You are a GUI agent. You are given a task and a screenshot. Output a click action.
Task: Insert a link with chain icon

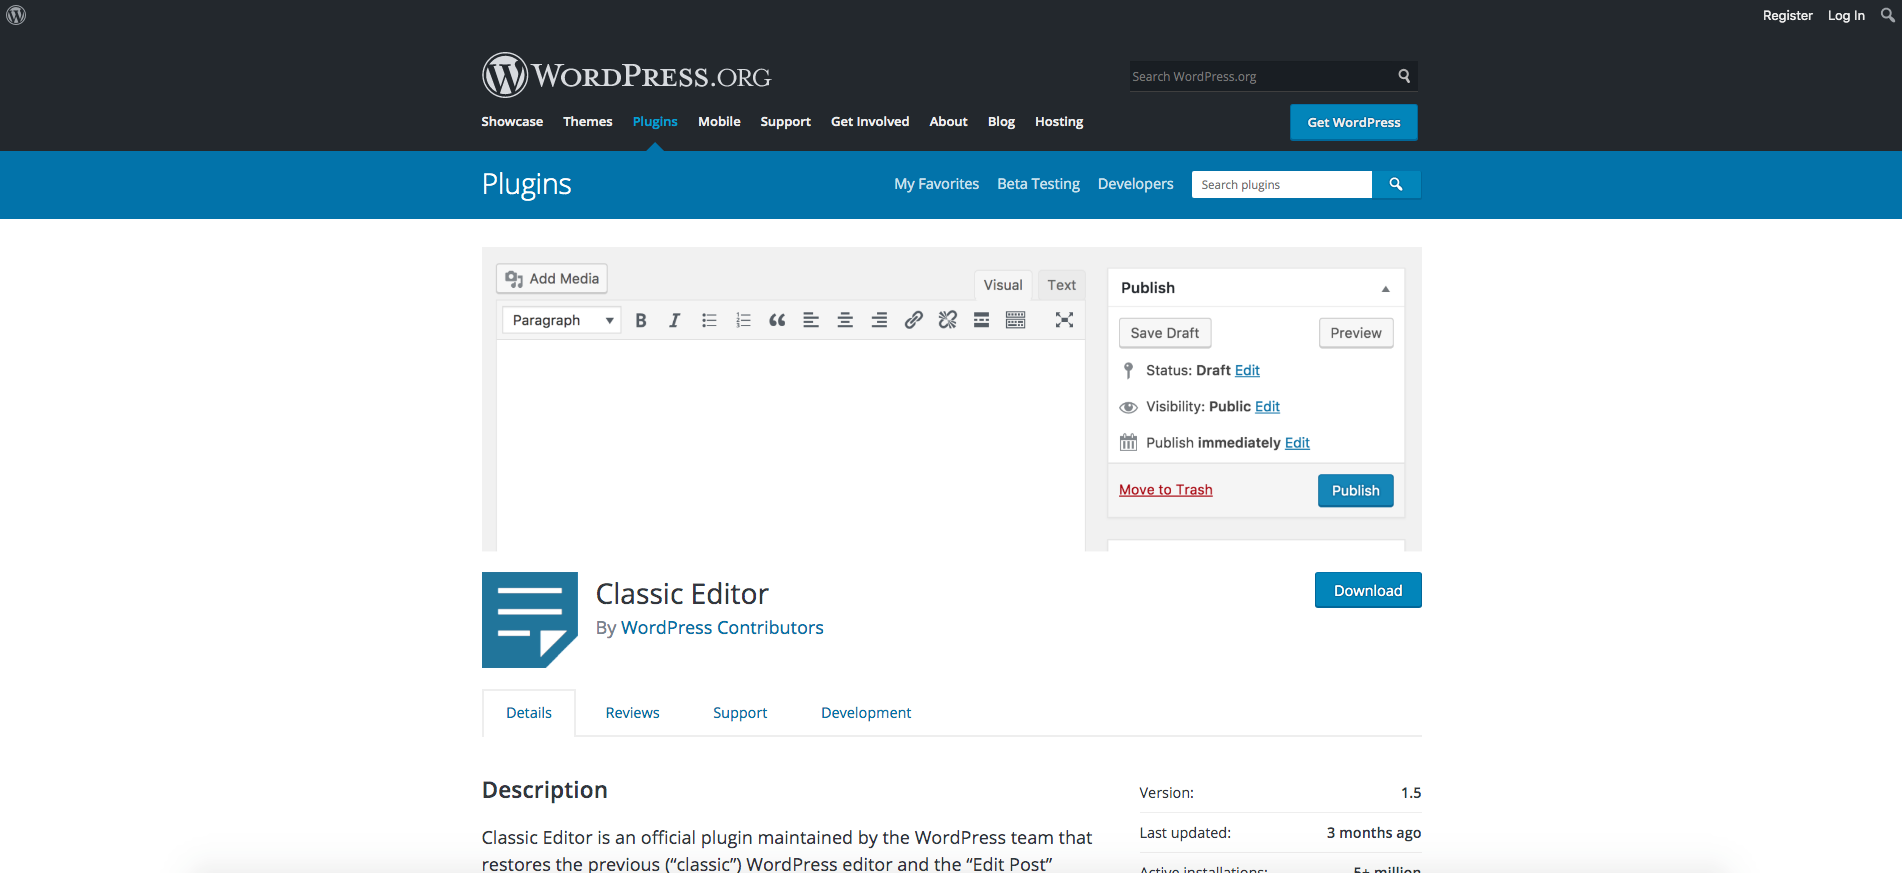[913, 320]
